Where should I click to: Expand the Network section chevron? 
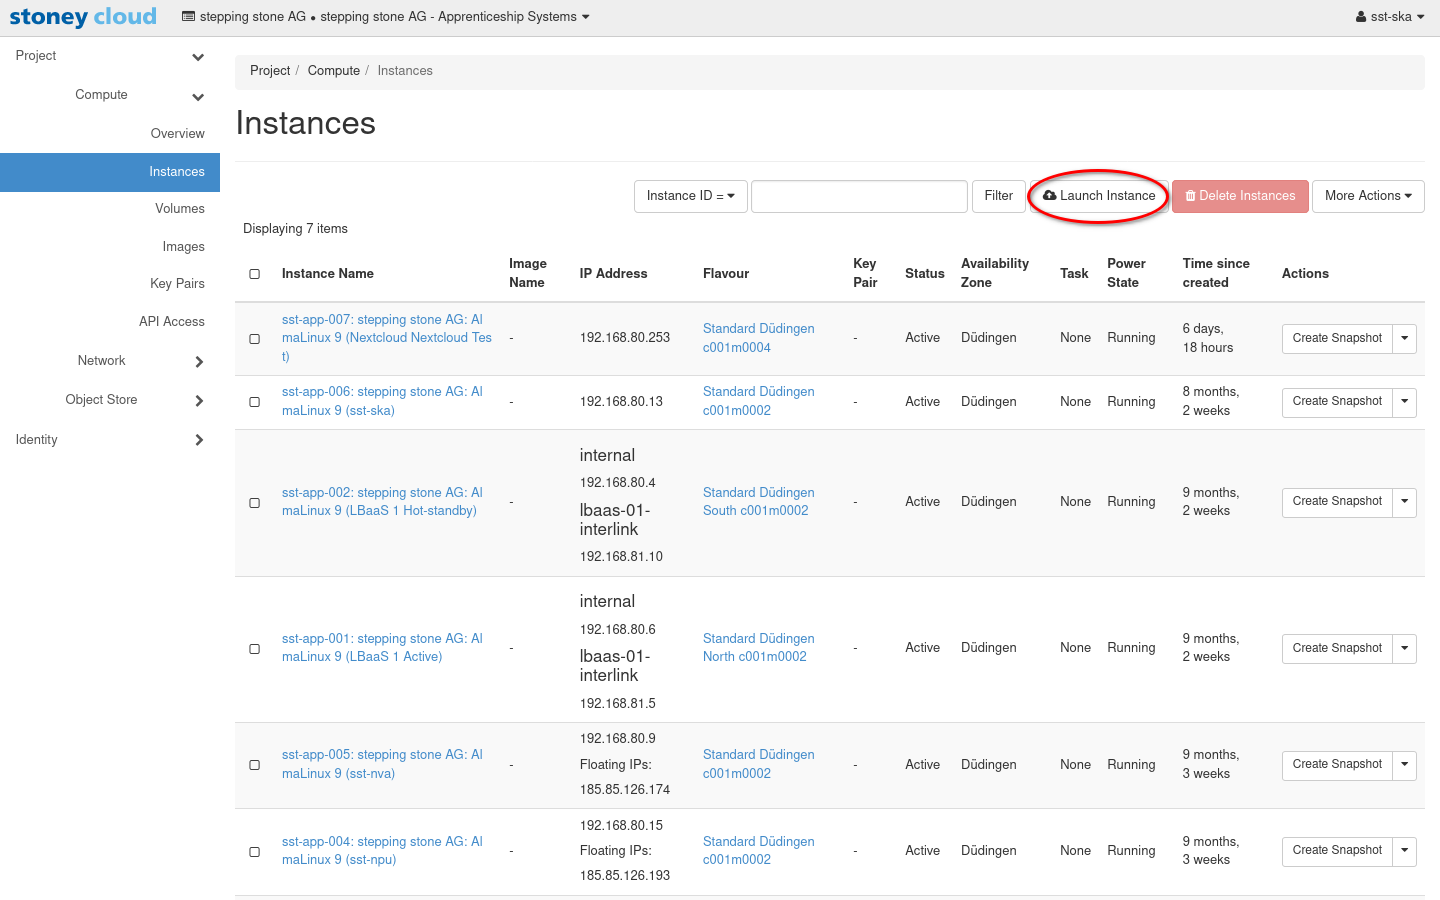tap(198, 362)
